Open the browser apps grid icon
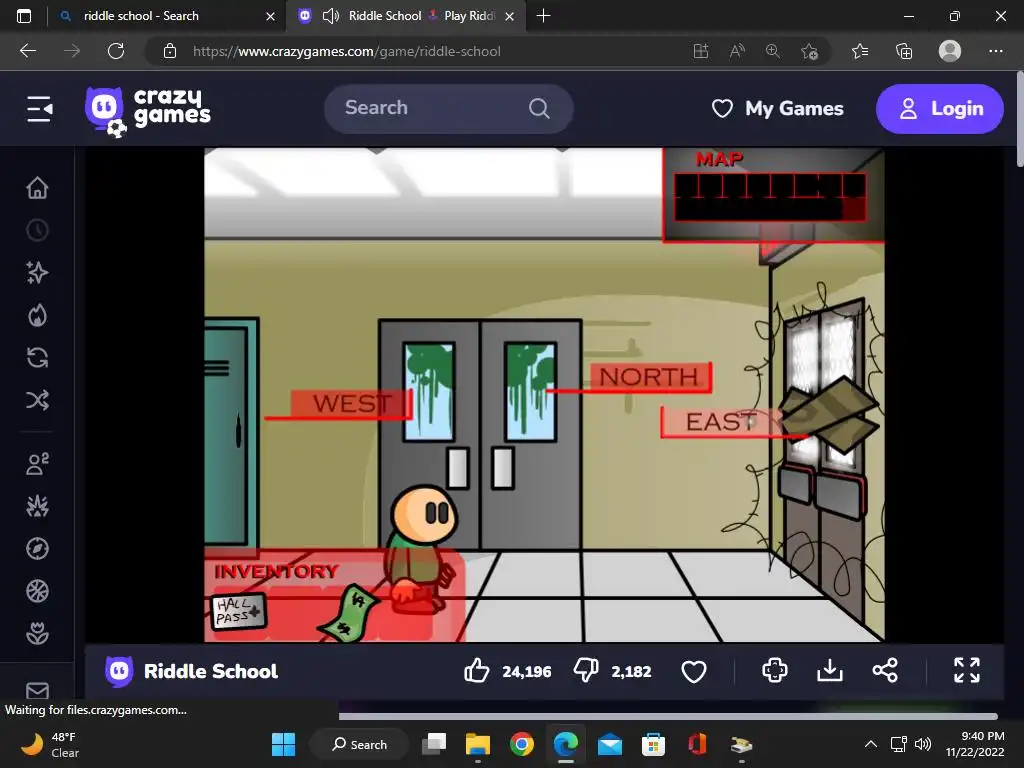Screen dimensions: 1024x768 [701, 51]
